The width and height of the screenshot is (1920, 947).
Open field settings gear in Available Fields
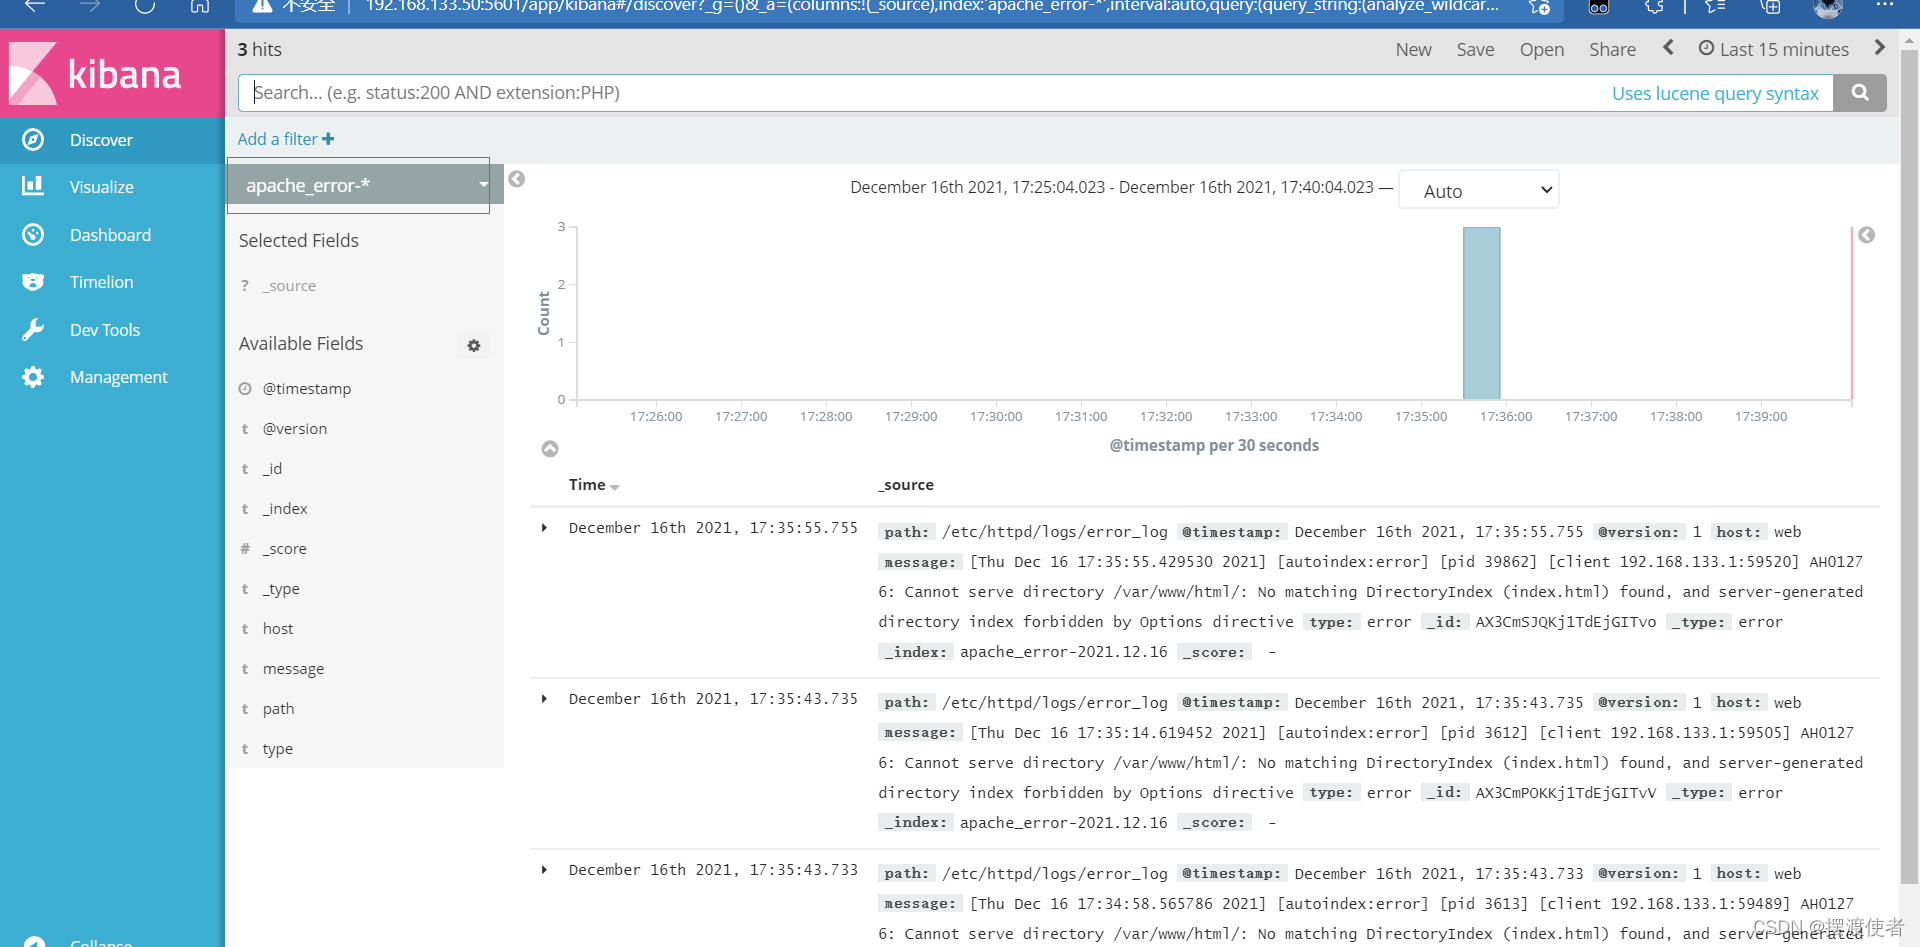[x=474, y=345]
